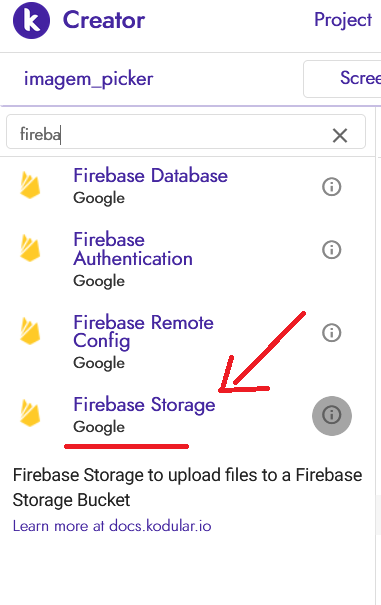This screenshot has width=381, height=605.
Task: Show info for Firebase Authentication
Action: pos(332,250)
